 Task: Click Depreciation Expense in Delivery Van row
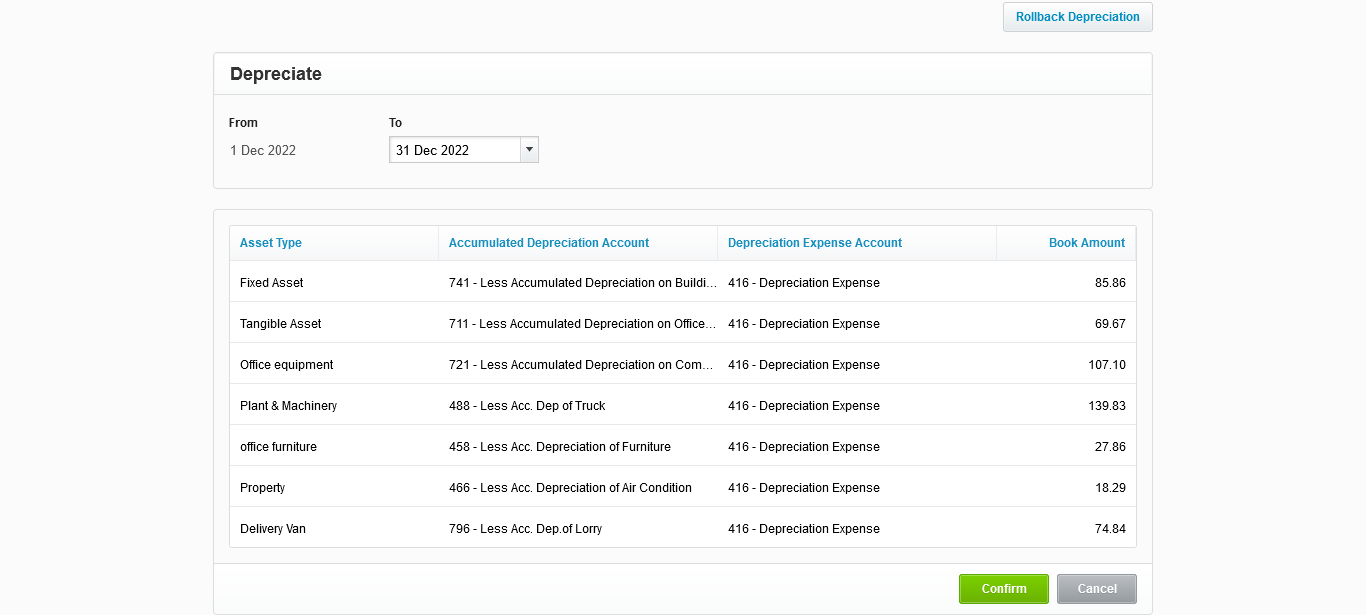[804, 529]
